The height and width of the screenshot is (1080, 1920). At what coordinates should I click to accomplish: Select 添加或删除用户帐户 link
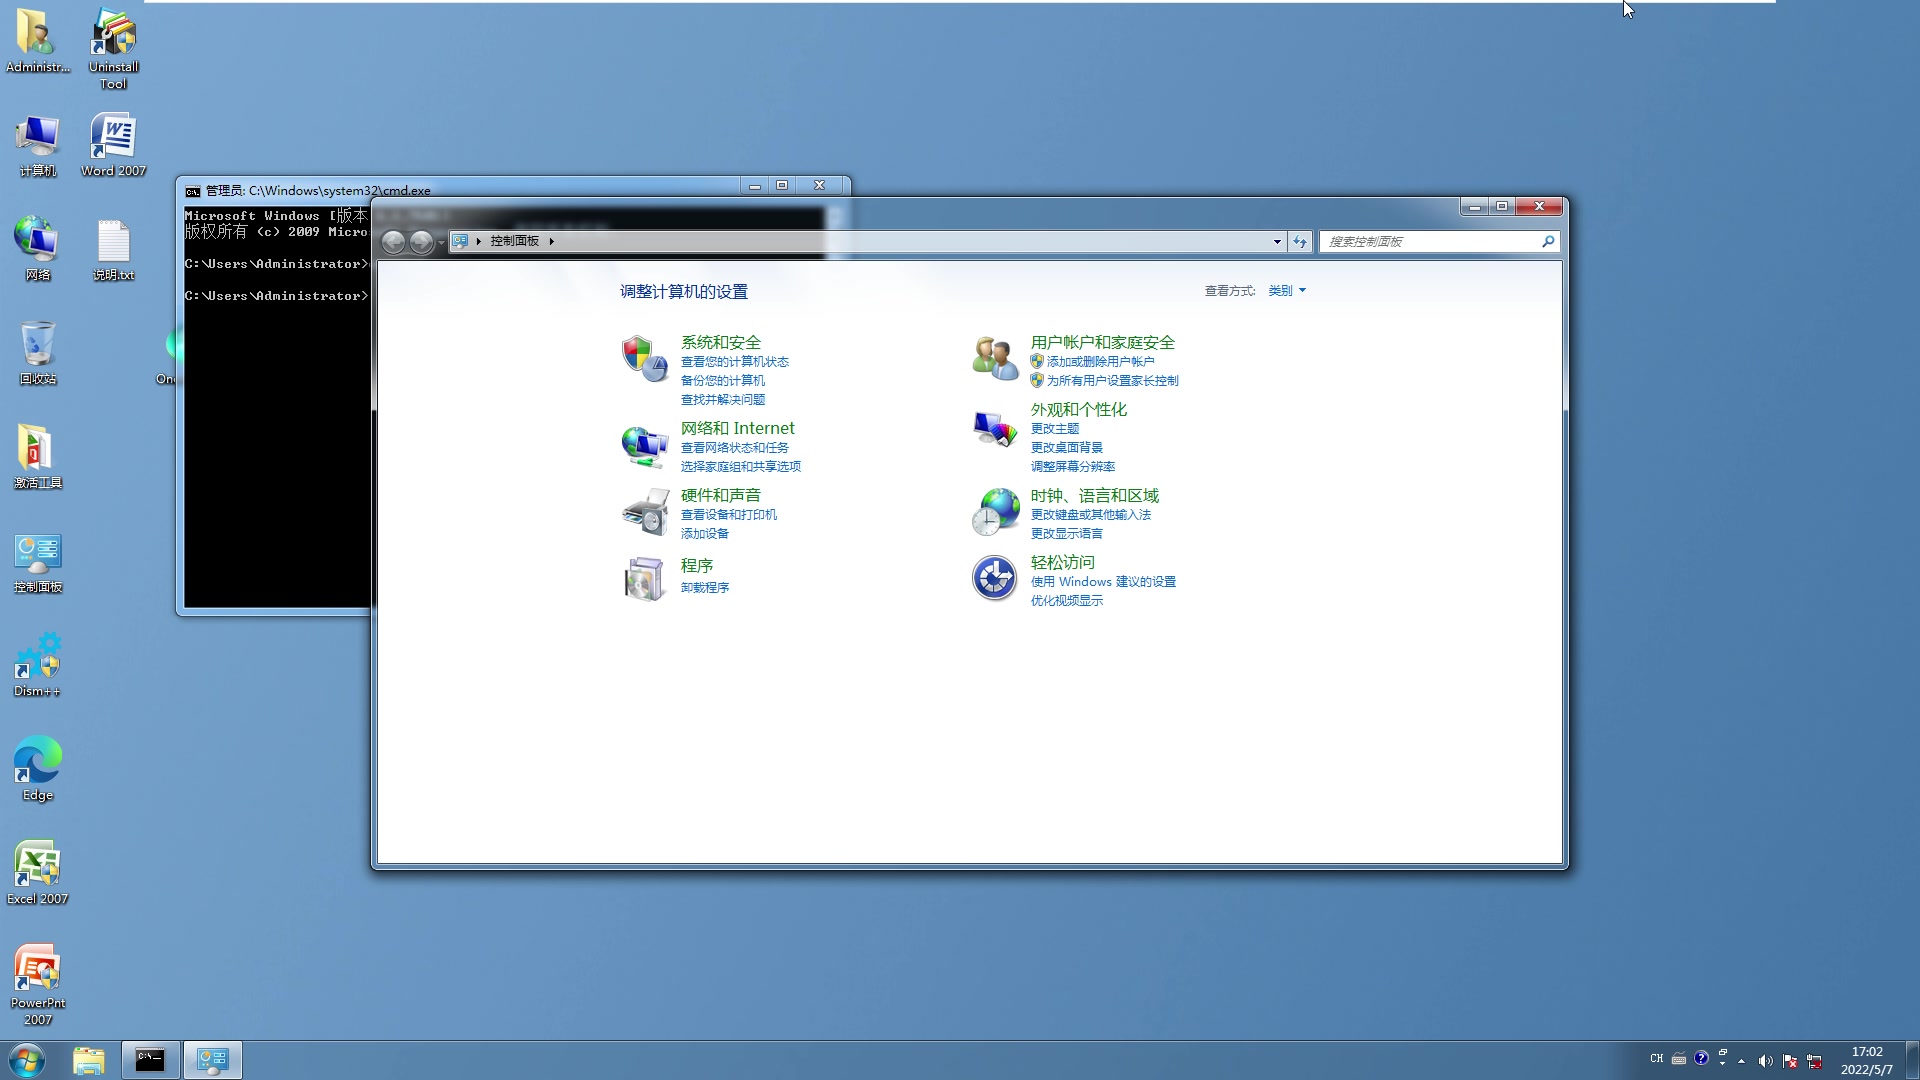point(1100,361)
